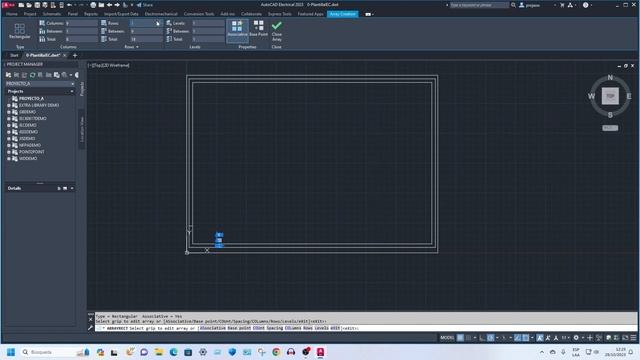The image size is (640, 360).
Task: Click the search magnifier icon in title bar
Action: (x=513, y=5)
